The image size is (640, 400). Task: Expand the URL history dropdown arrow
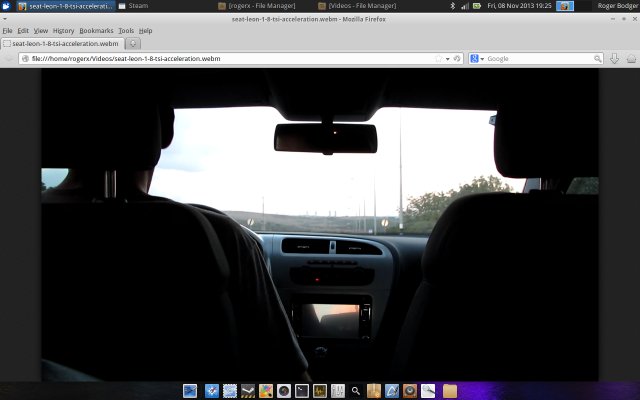(x=448, y=59)
